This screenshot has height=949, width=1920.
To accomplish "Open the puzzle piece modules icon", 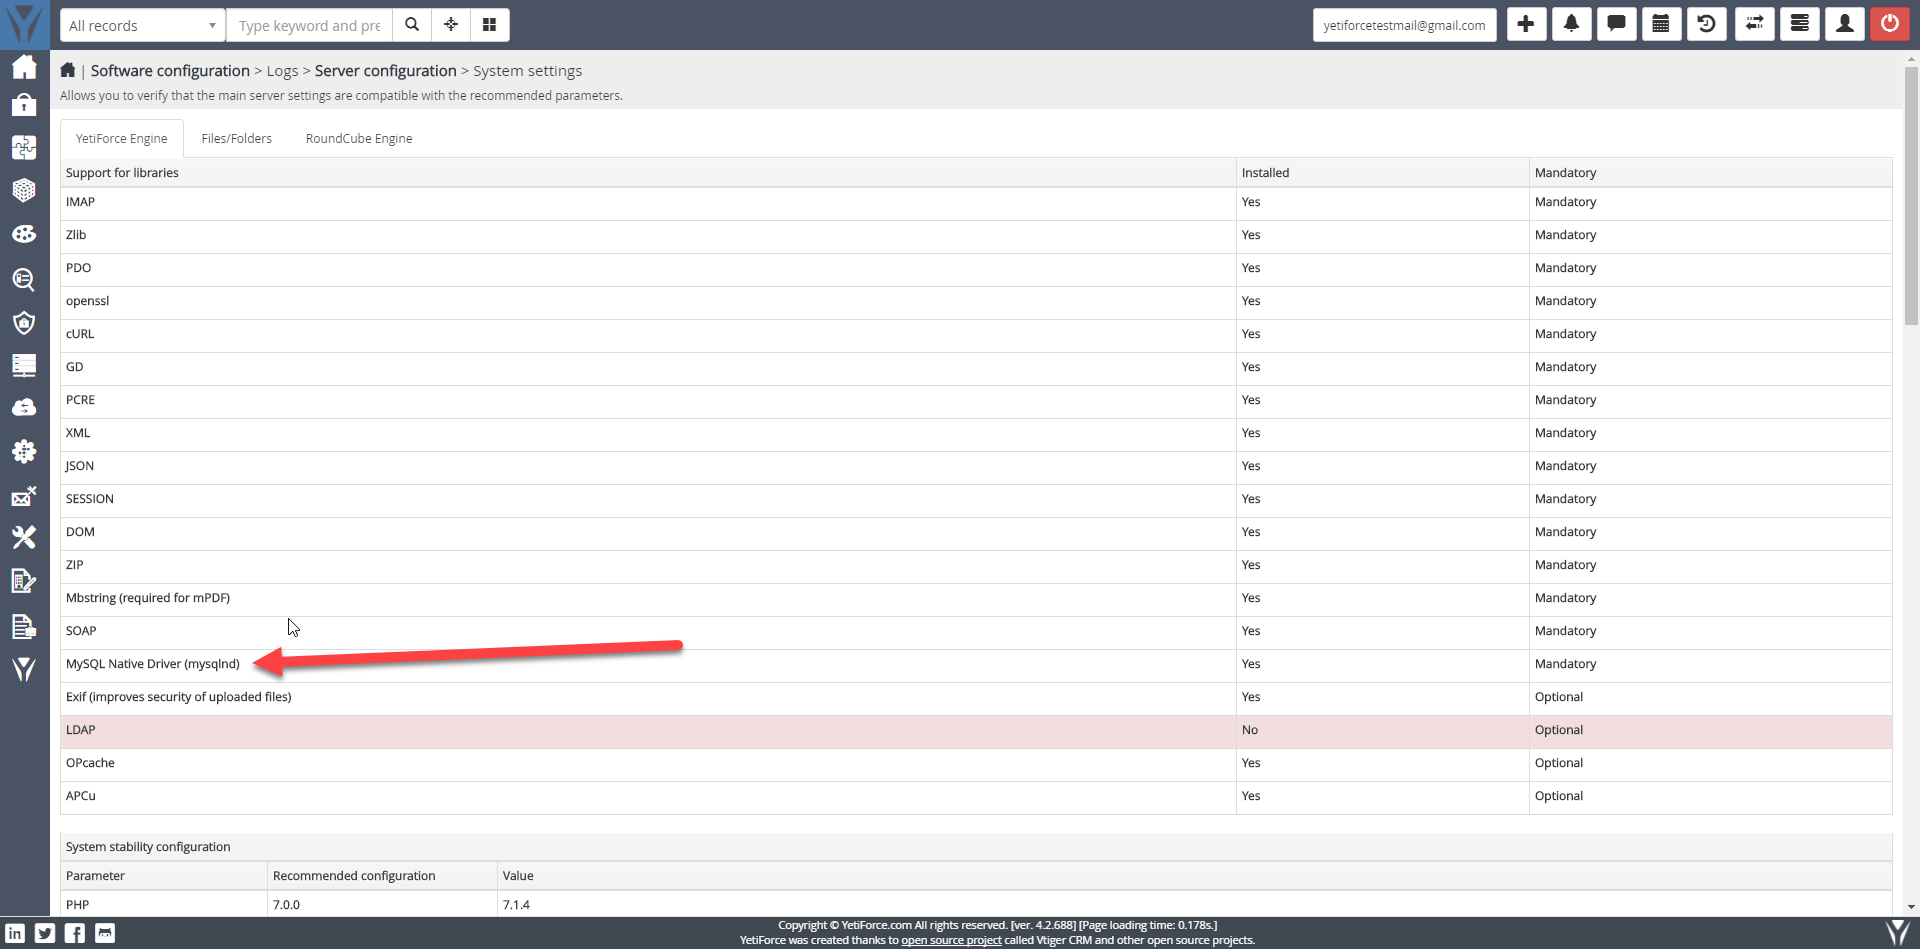I will tap(24, 147).
